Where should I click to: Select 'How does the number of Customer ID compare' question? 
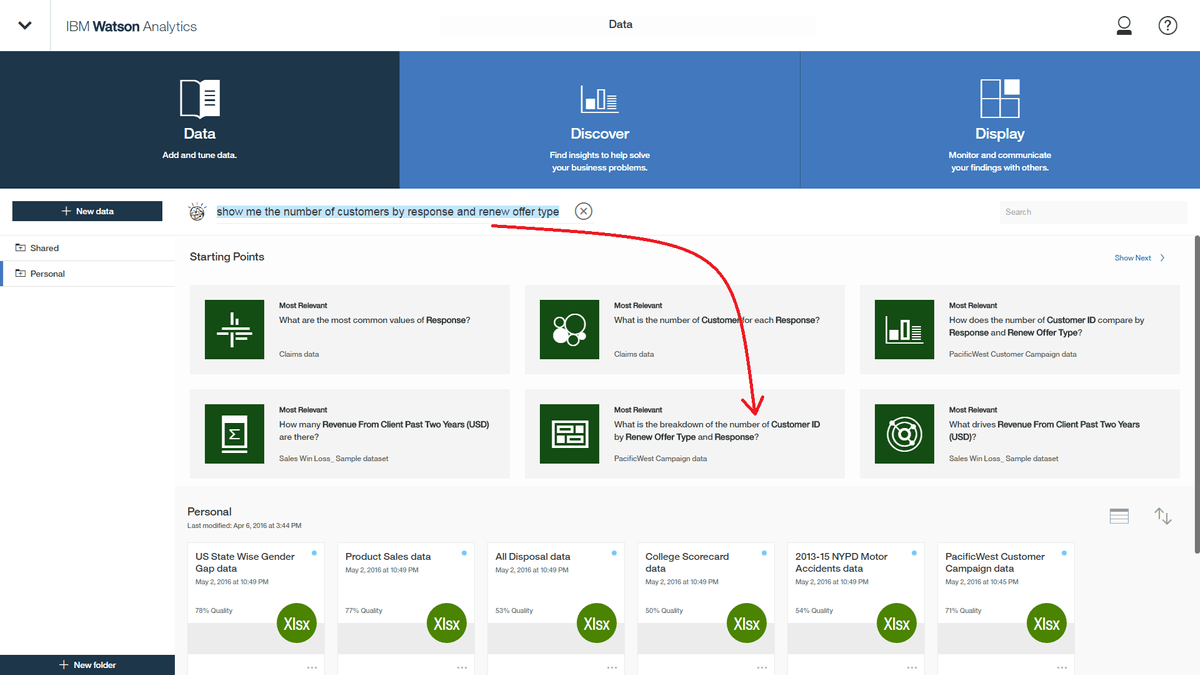click(x=1046, y=326)
